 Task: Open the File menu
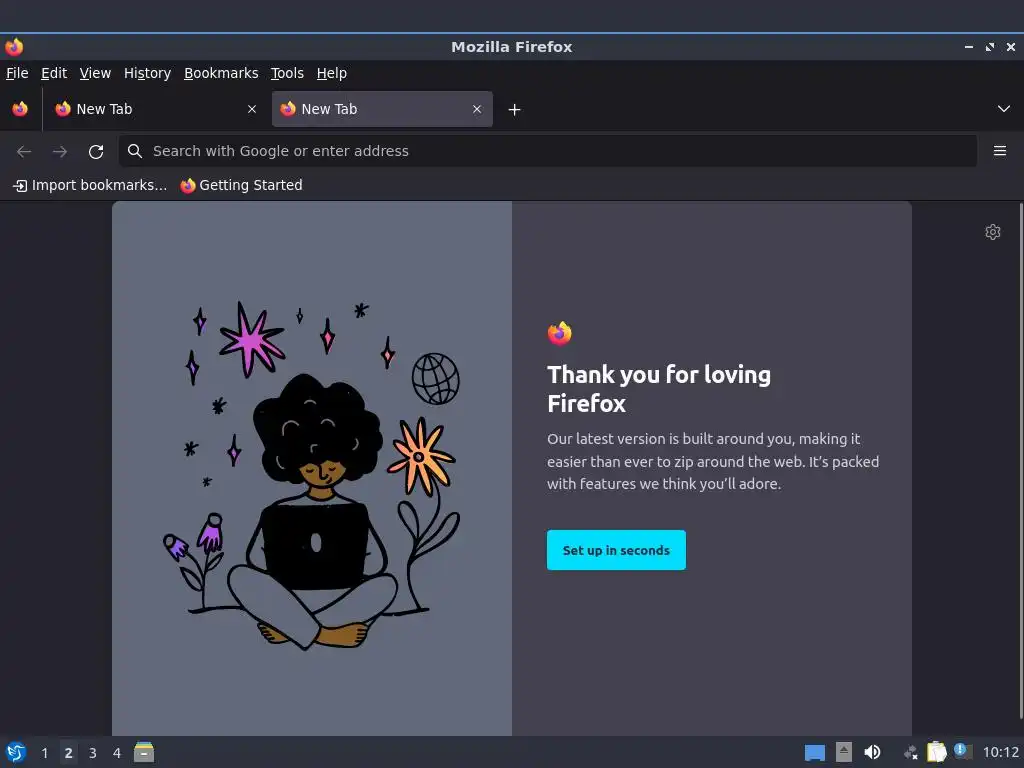pyautogui.click(x=17, y=73)
